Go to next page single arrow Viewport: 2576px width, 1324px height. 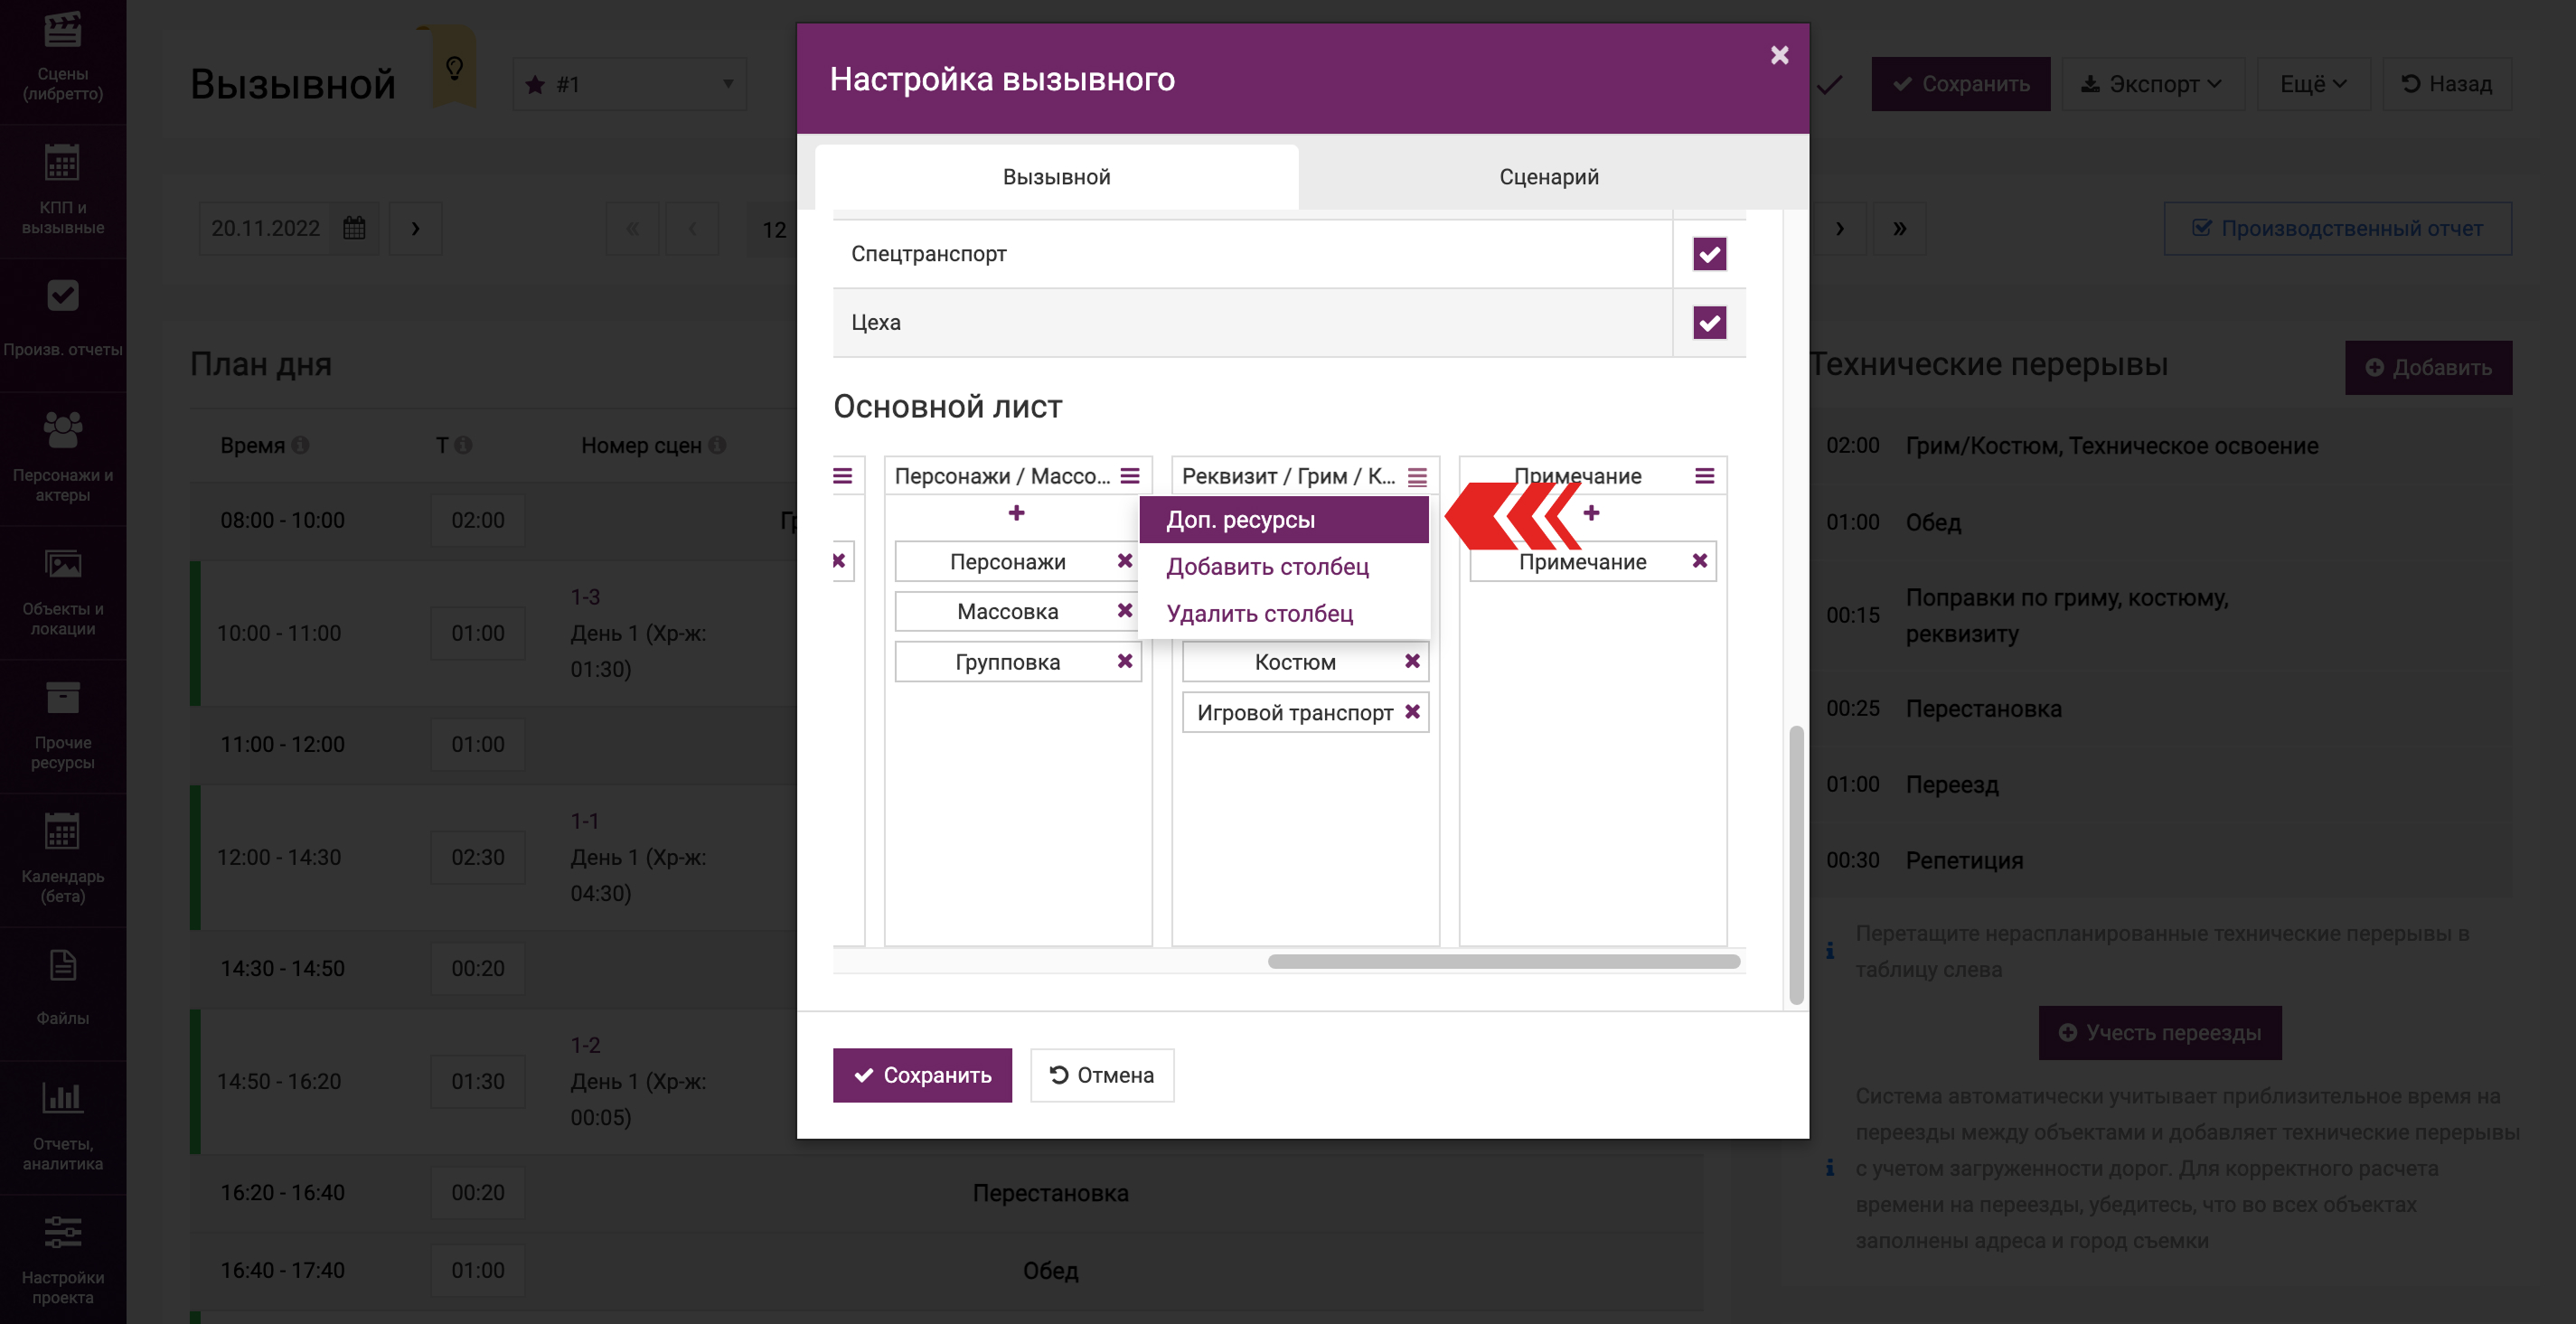pos(1839,228)
